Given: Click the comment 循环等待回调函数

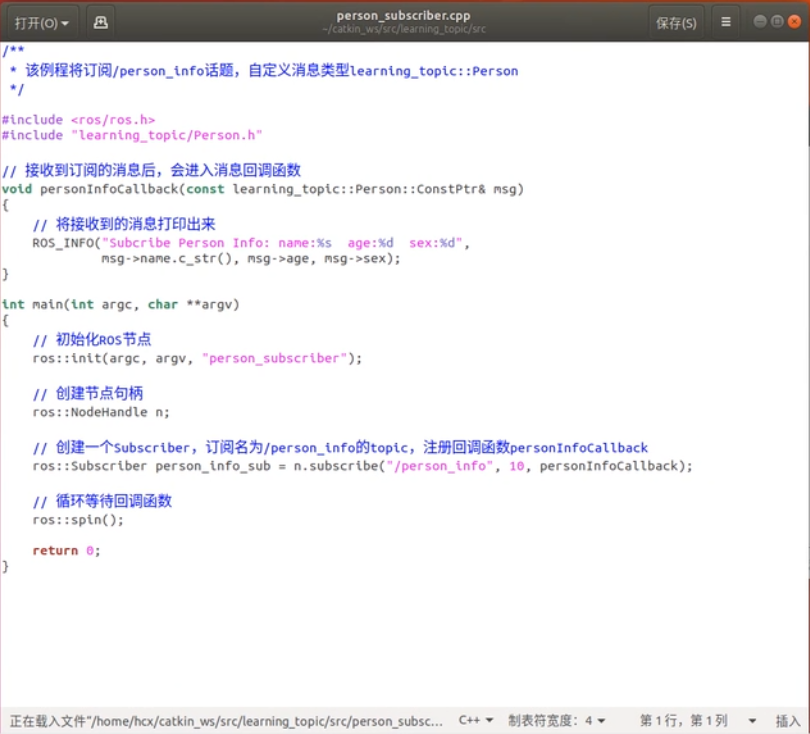Looking at the screenshot, I should pos(102,501).
